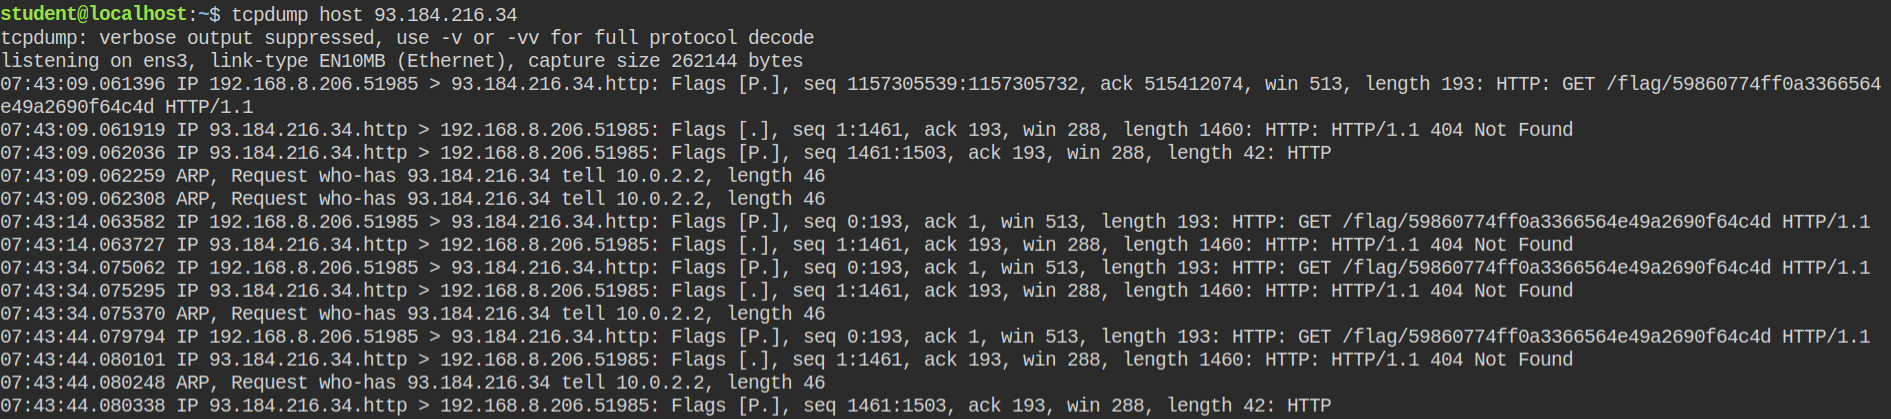The width and height of the screenshot is (1891, 419).
Task: Click the tcpdump host 93.184.216.34 command
Action: pyautogui.click(x=374, y=14)
